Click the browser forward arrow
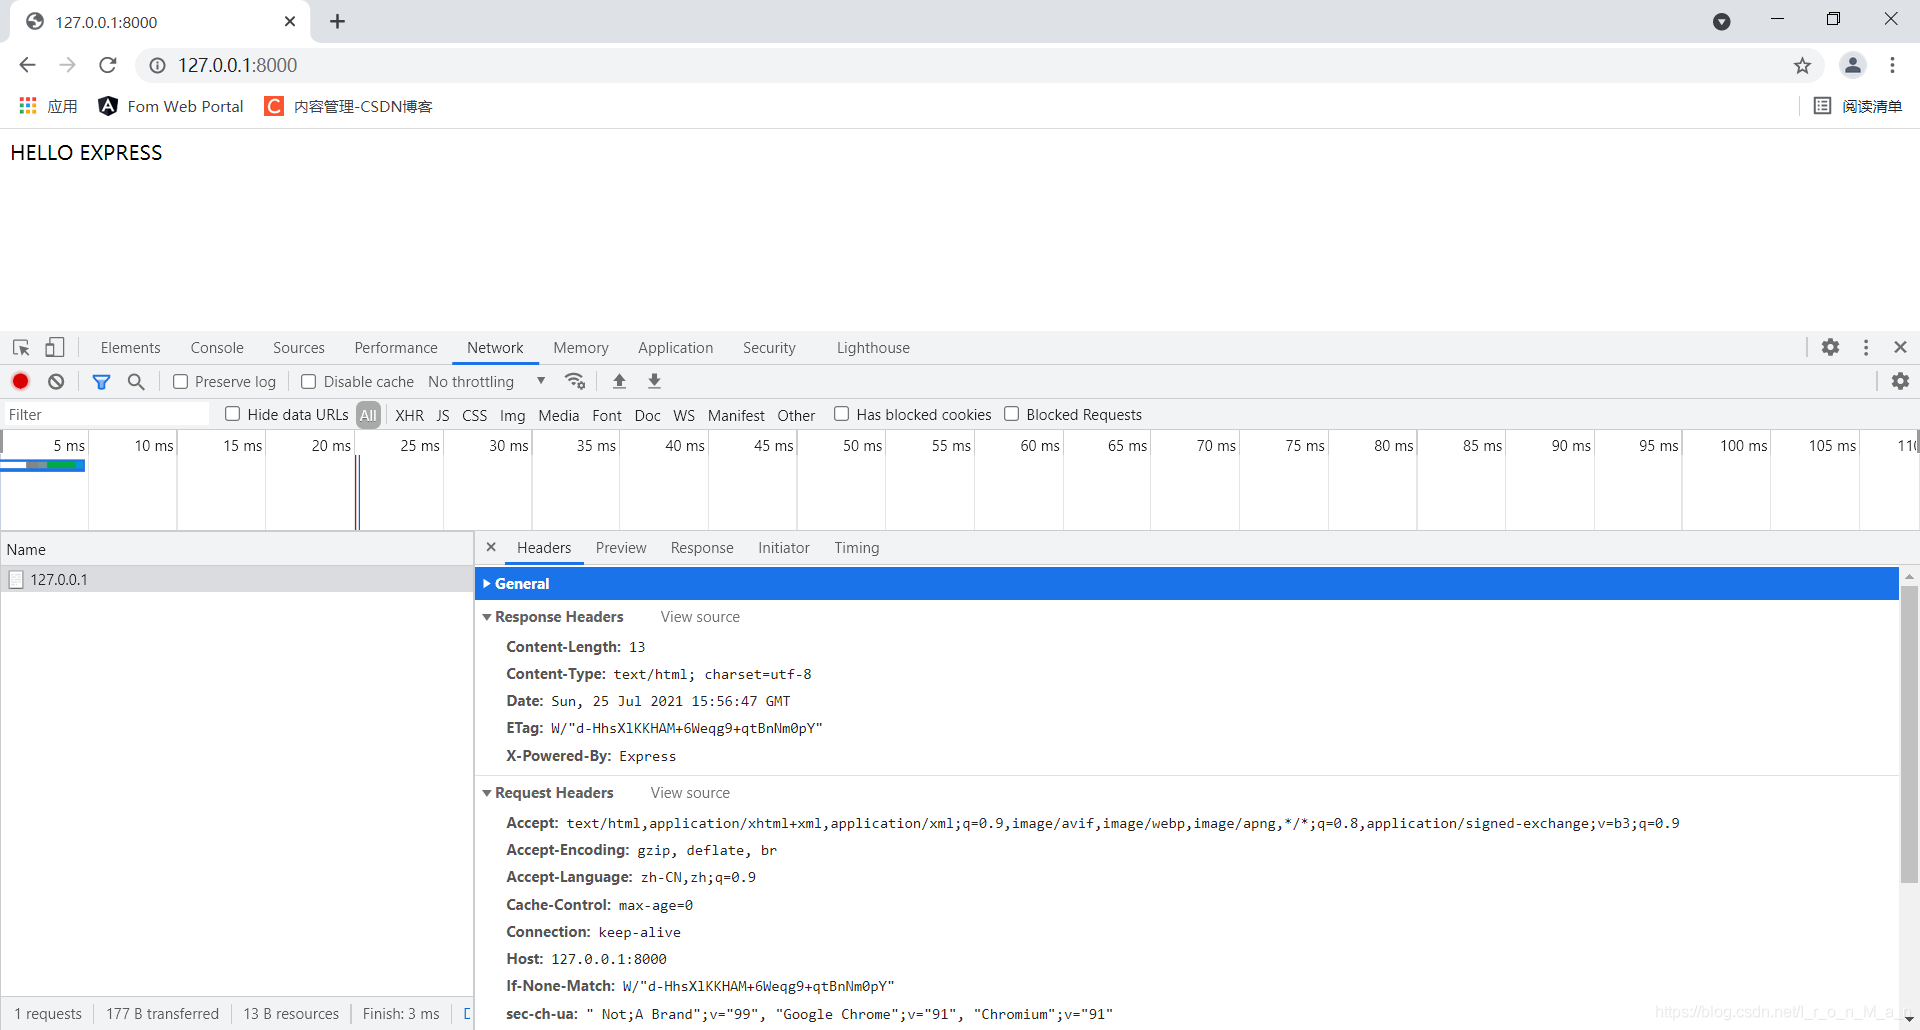1920x1030 pixels. pyautogui.click(x=67, y=65)
